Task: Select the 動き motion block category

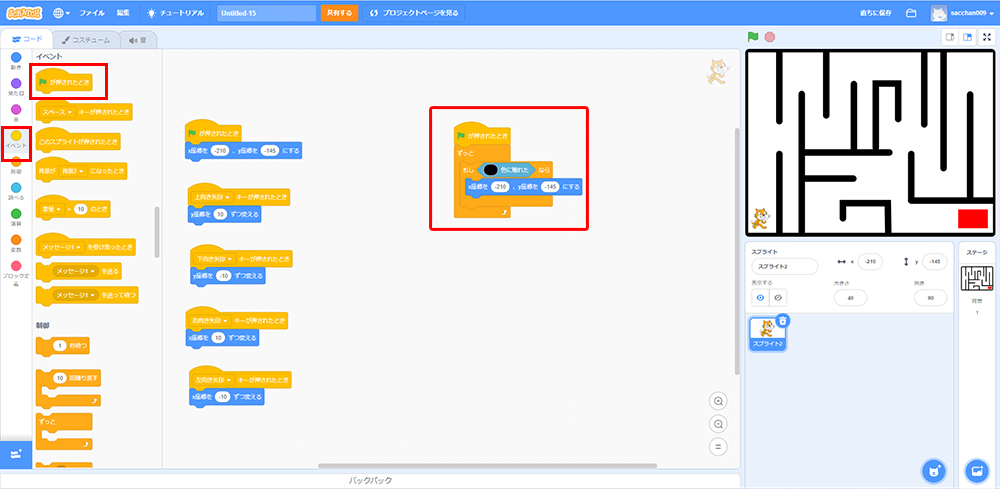Action: pyautogui.click(x=16, y=62)
